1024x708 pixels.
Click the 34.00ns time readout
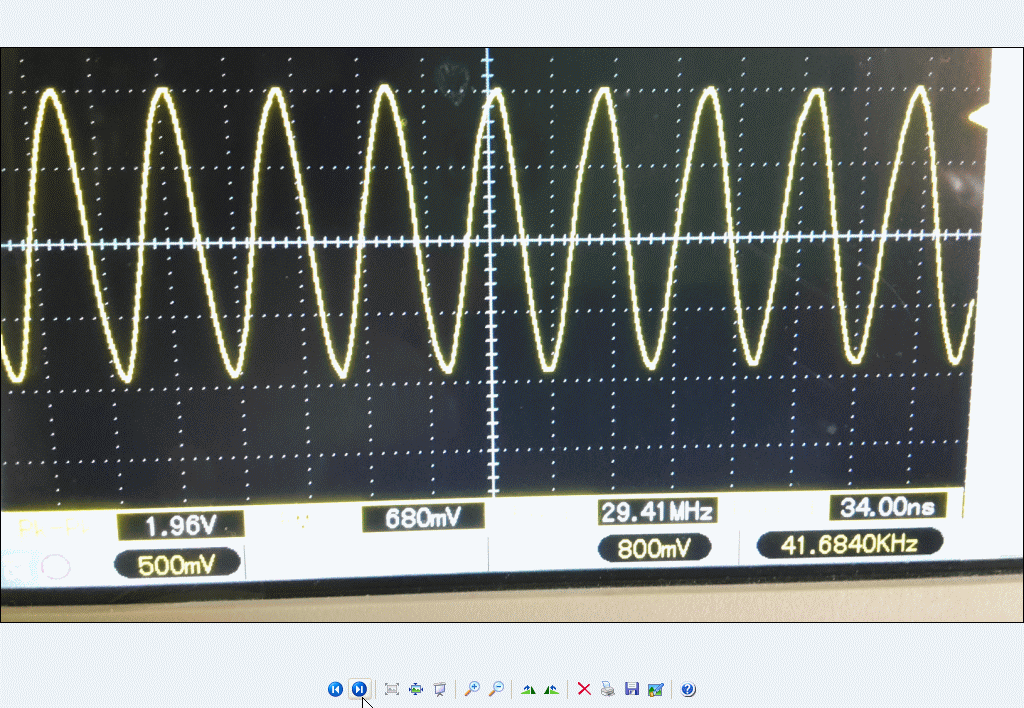(x=887, y=507)
